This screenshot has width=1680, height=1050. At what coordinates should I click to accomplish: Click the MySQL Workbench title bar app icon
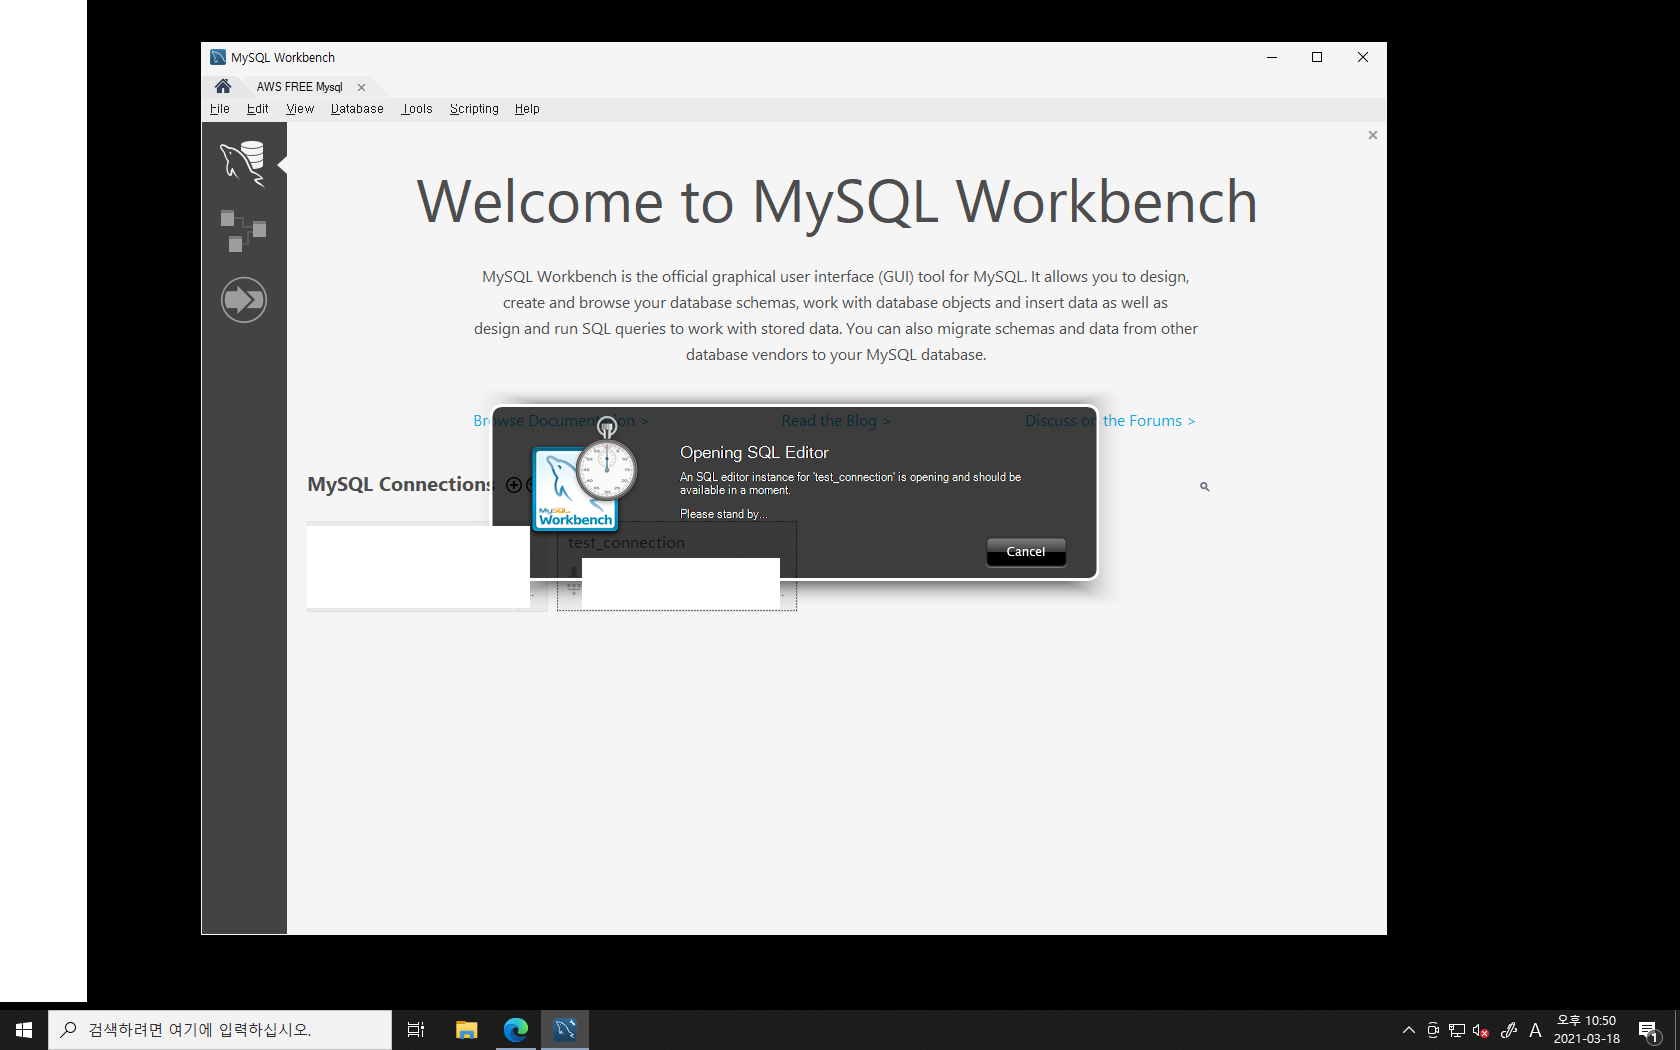pos(218,57)
